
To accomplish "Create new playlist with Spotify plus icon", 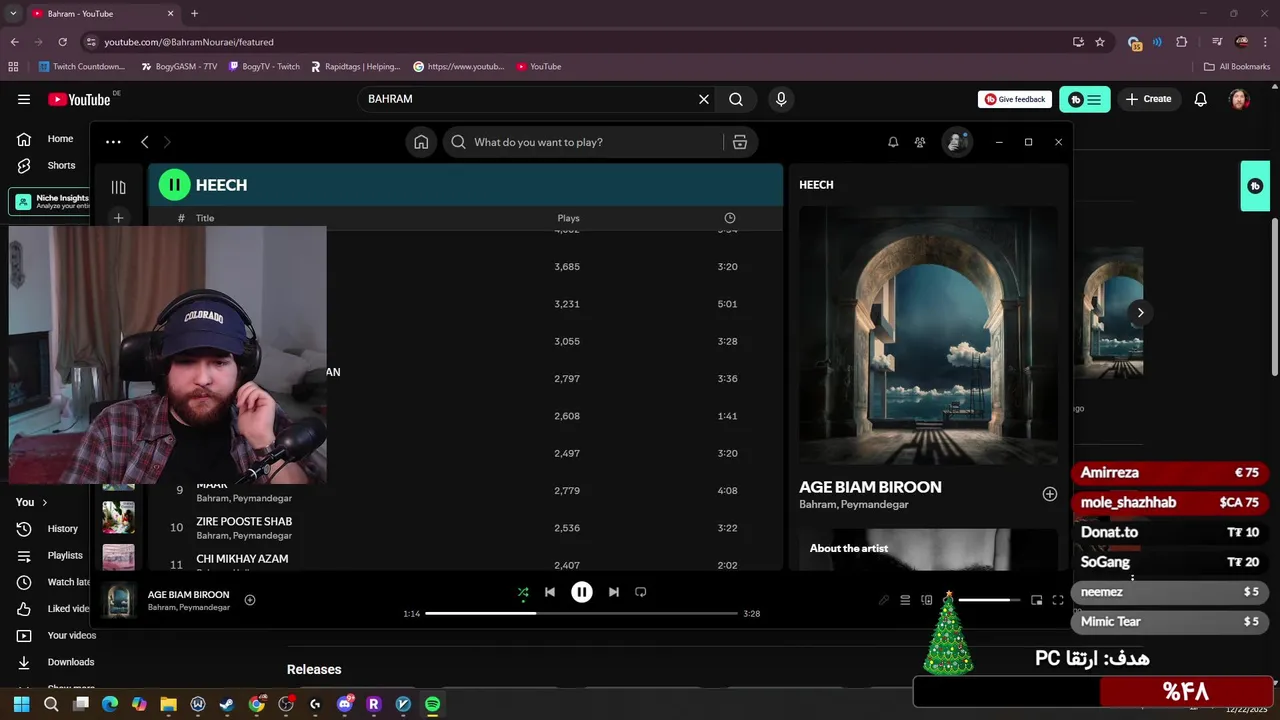I will pyautogui.click(x=119, y=218).
